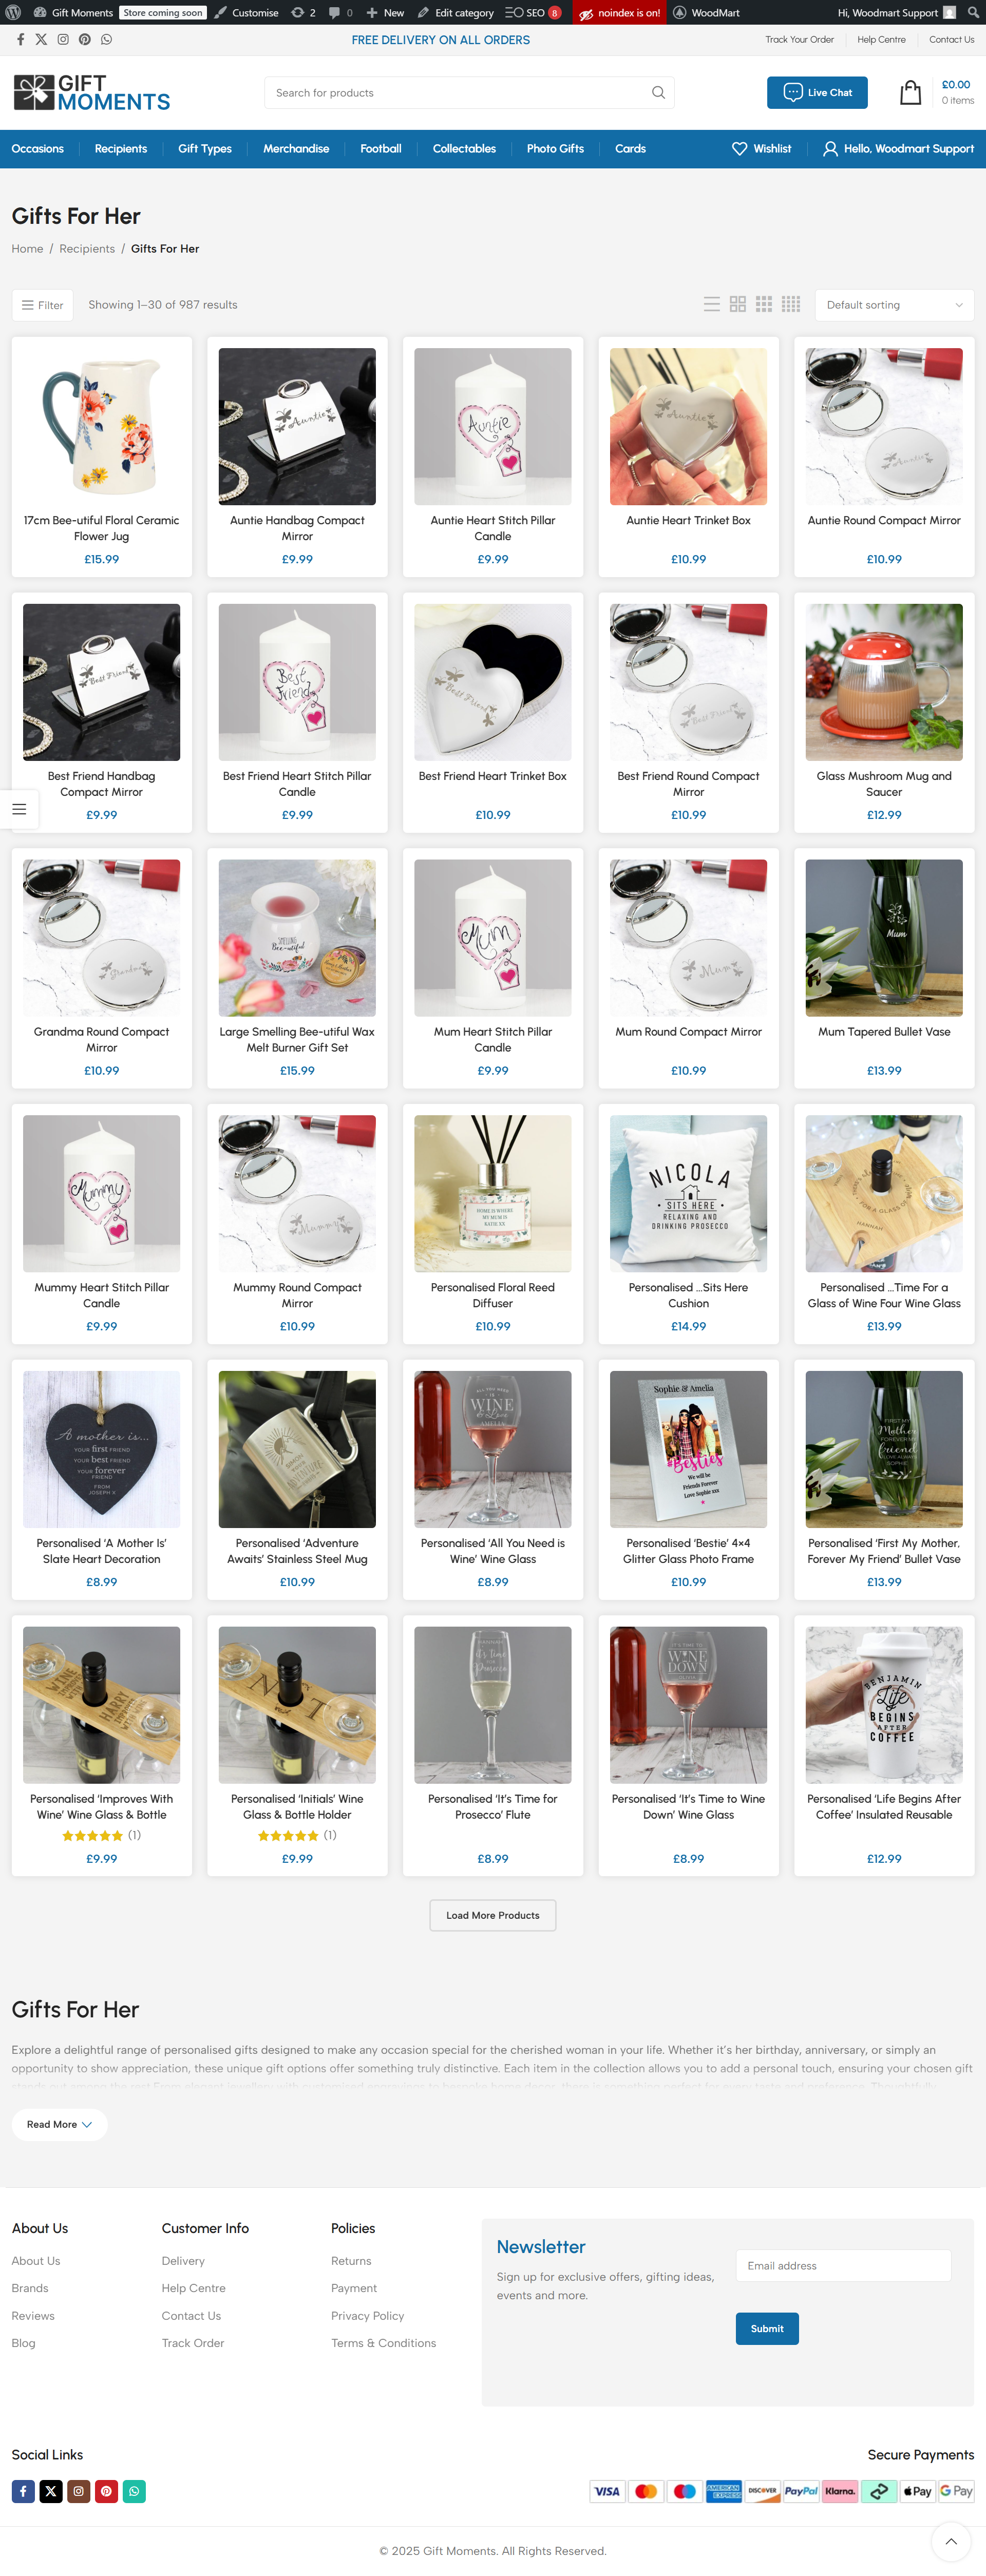Open the Glass Mushroom Mug product thumbnail
The width and height of the screenshot is (986, 2576).
pos(884,682)
